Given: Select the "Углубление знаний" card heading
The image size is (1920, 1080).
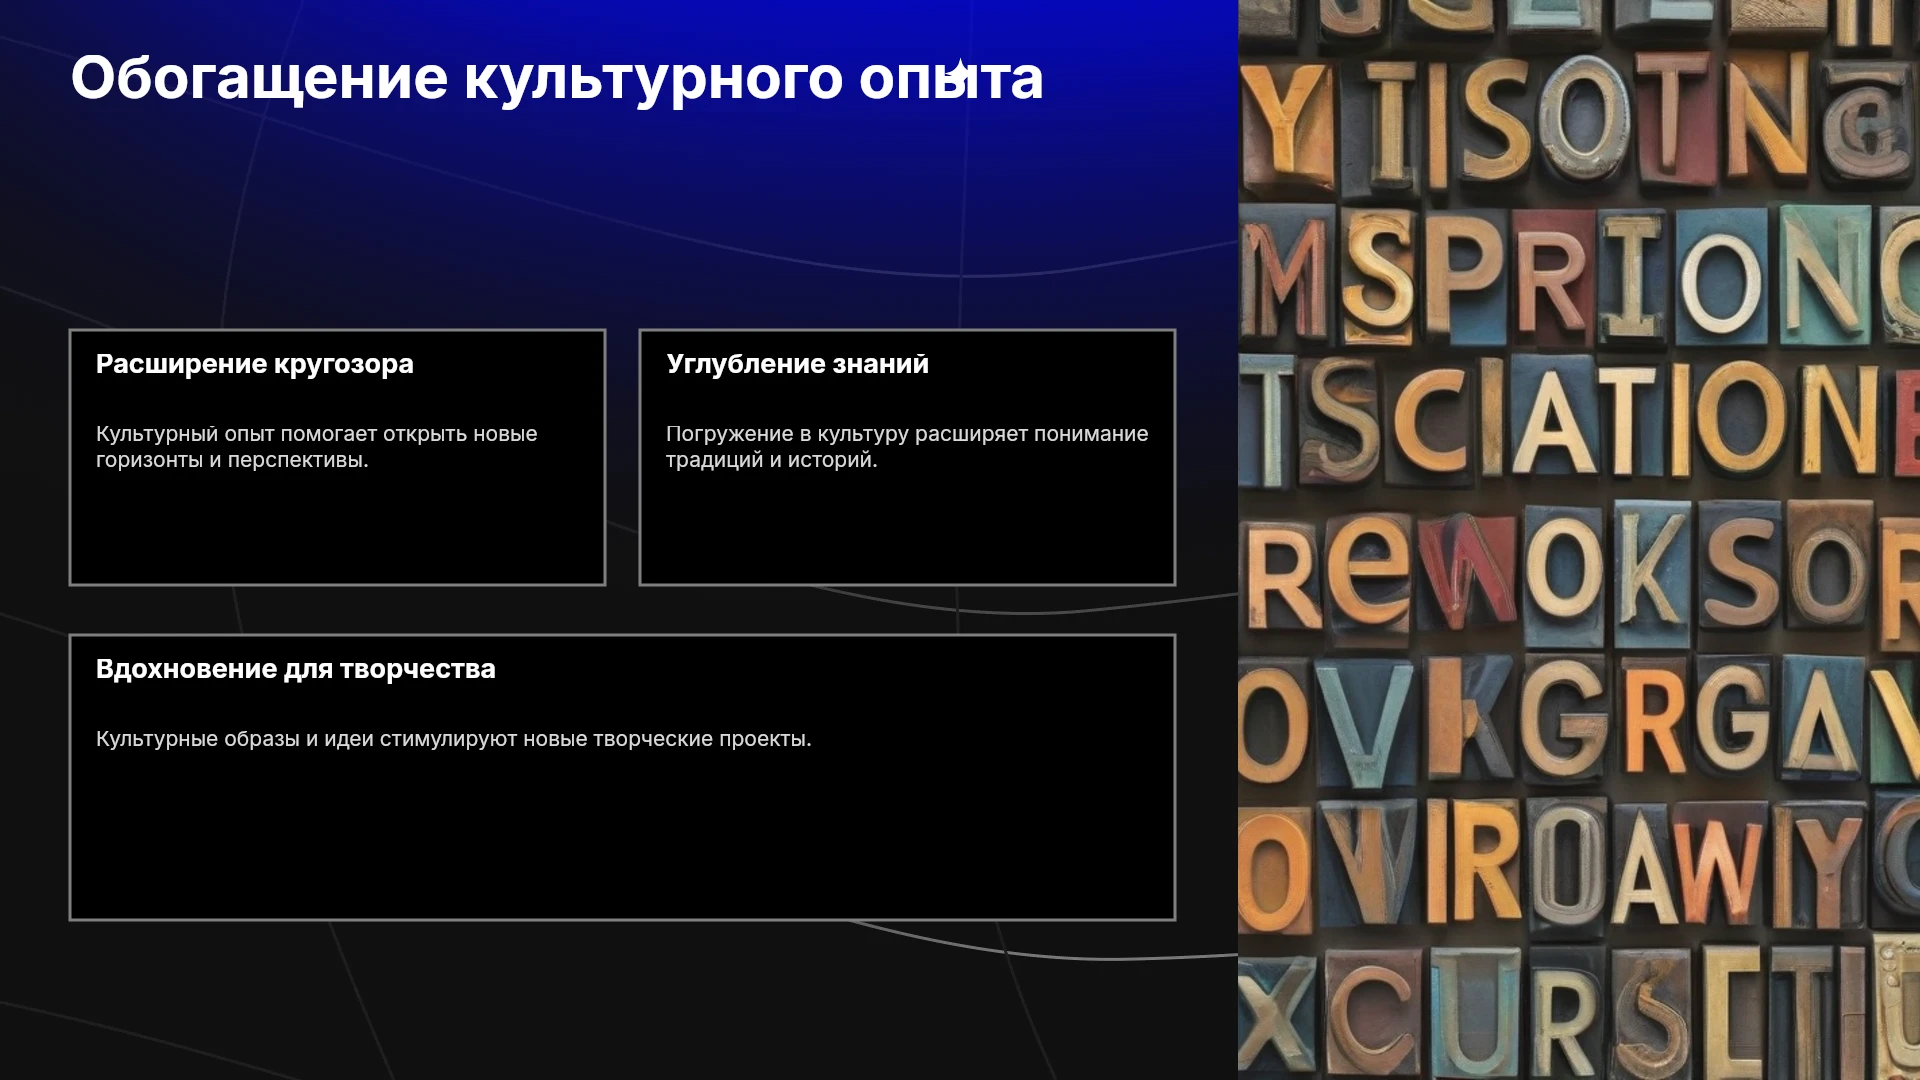Looking at the screenshot, I should 797,364.
